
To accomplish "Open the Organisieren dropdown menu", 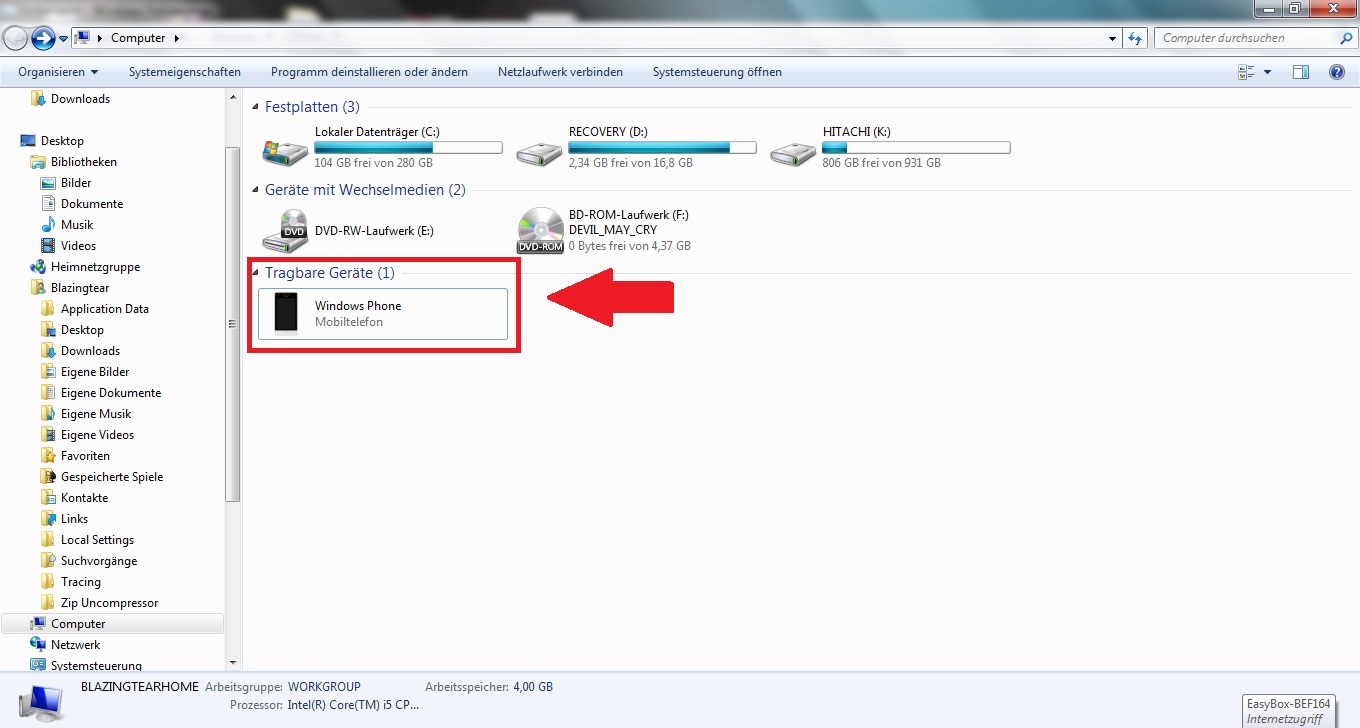I will 58,72.
